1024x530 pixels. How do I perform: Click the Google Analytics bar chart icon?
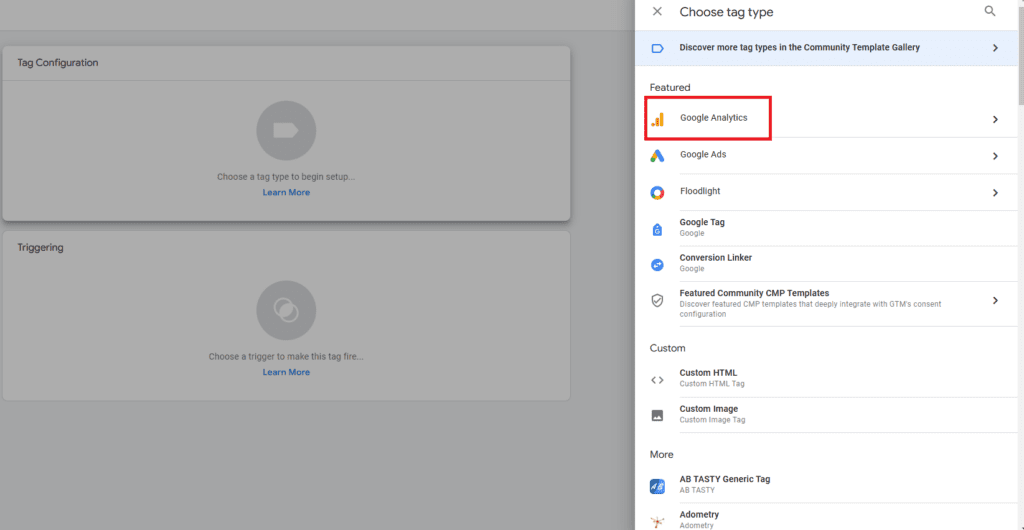[658, 119]
